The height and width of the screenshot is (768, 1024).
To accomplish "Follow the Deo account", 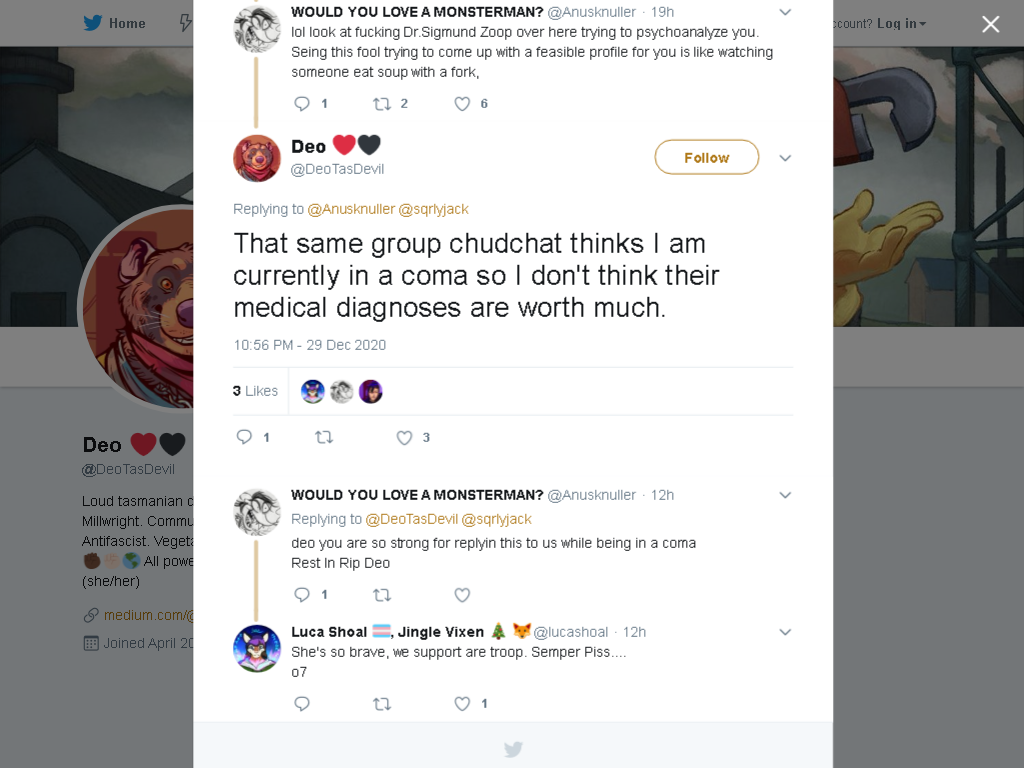I will [x=707, y=157].
